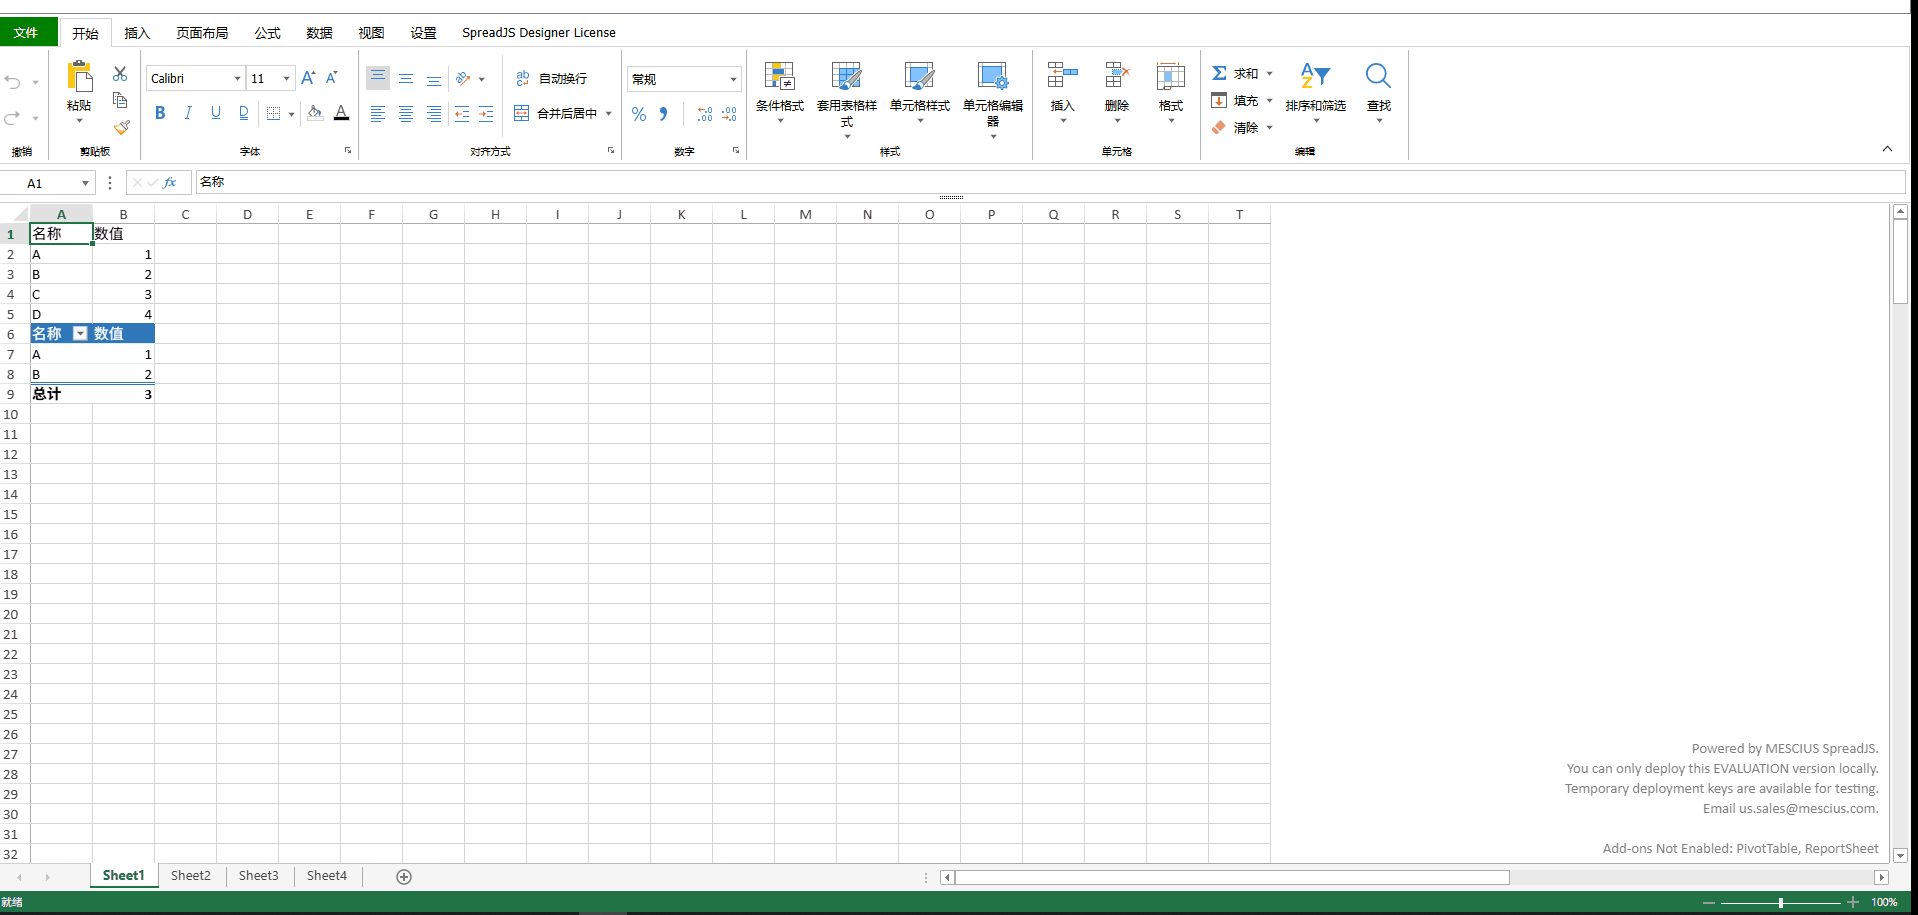Image resolution: width=1918 pixels, height=915 pixels.
Task: Toggle align text left
Action: tap(378, 114)
